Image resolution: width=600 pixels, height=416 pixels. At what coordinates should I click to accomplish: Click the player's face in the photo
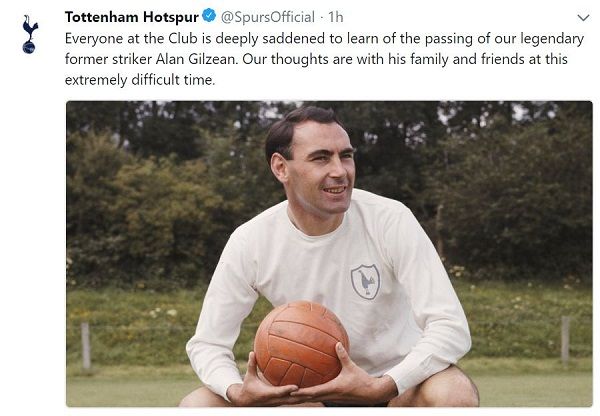coord(322,165)
